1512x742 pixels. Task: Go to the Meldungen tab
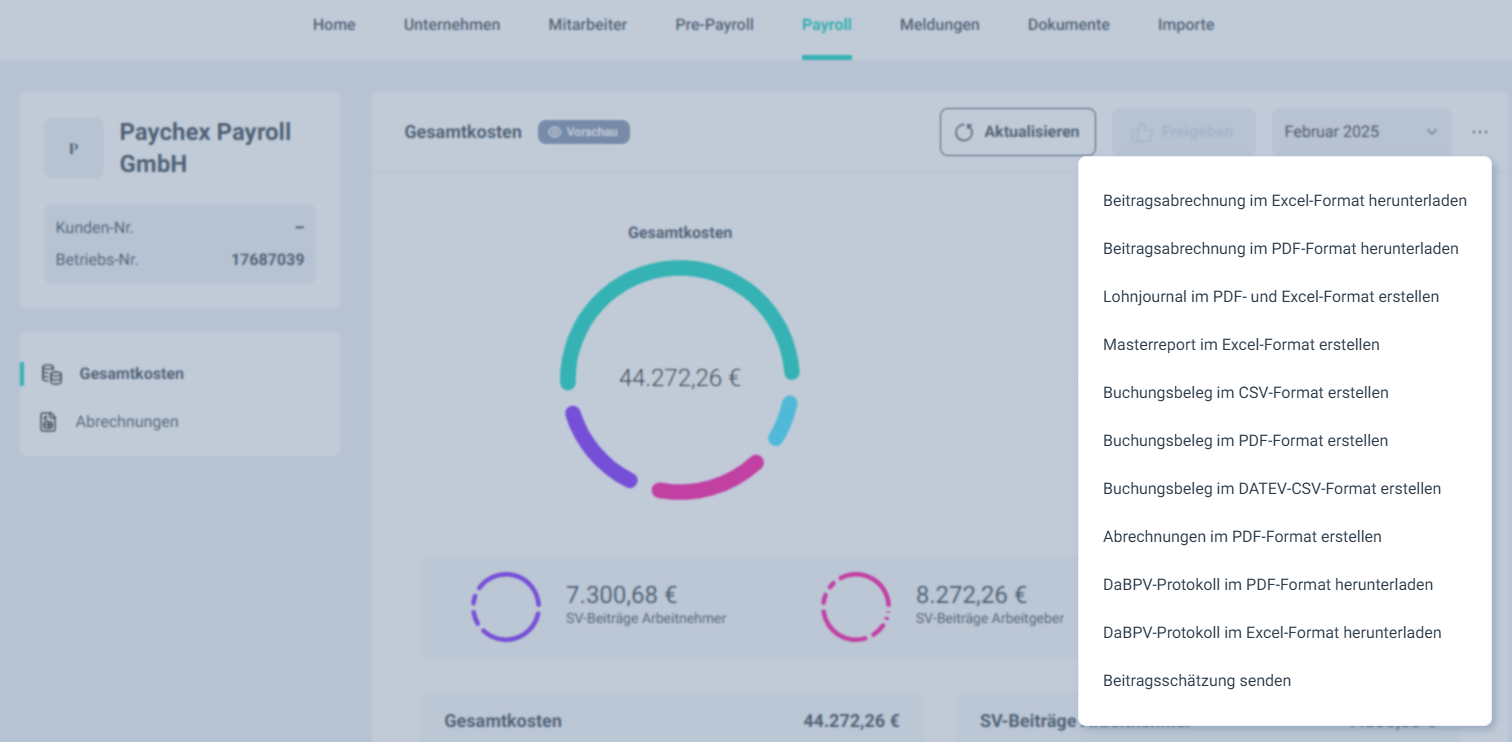click(x=939, y=25)
